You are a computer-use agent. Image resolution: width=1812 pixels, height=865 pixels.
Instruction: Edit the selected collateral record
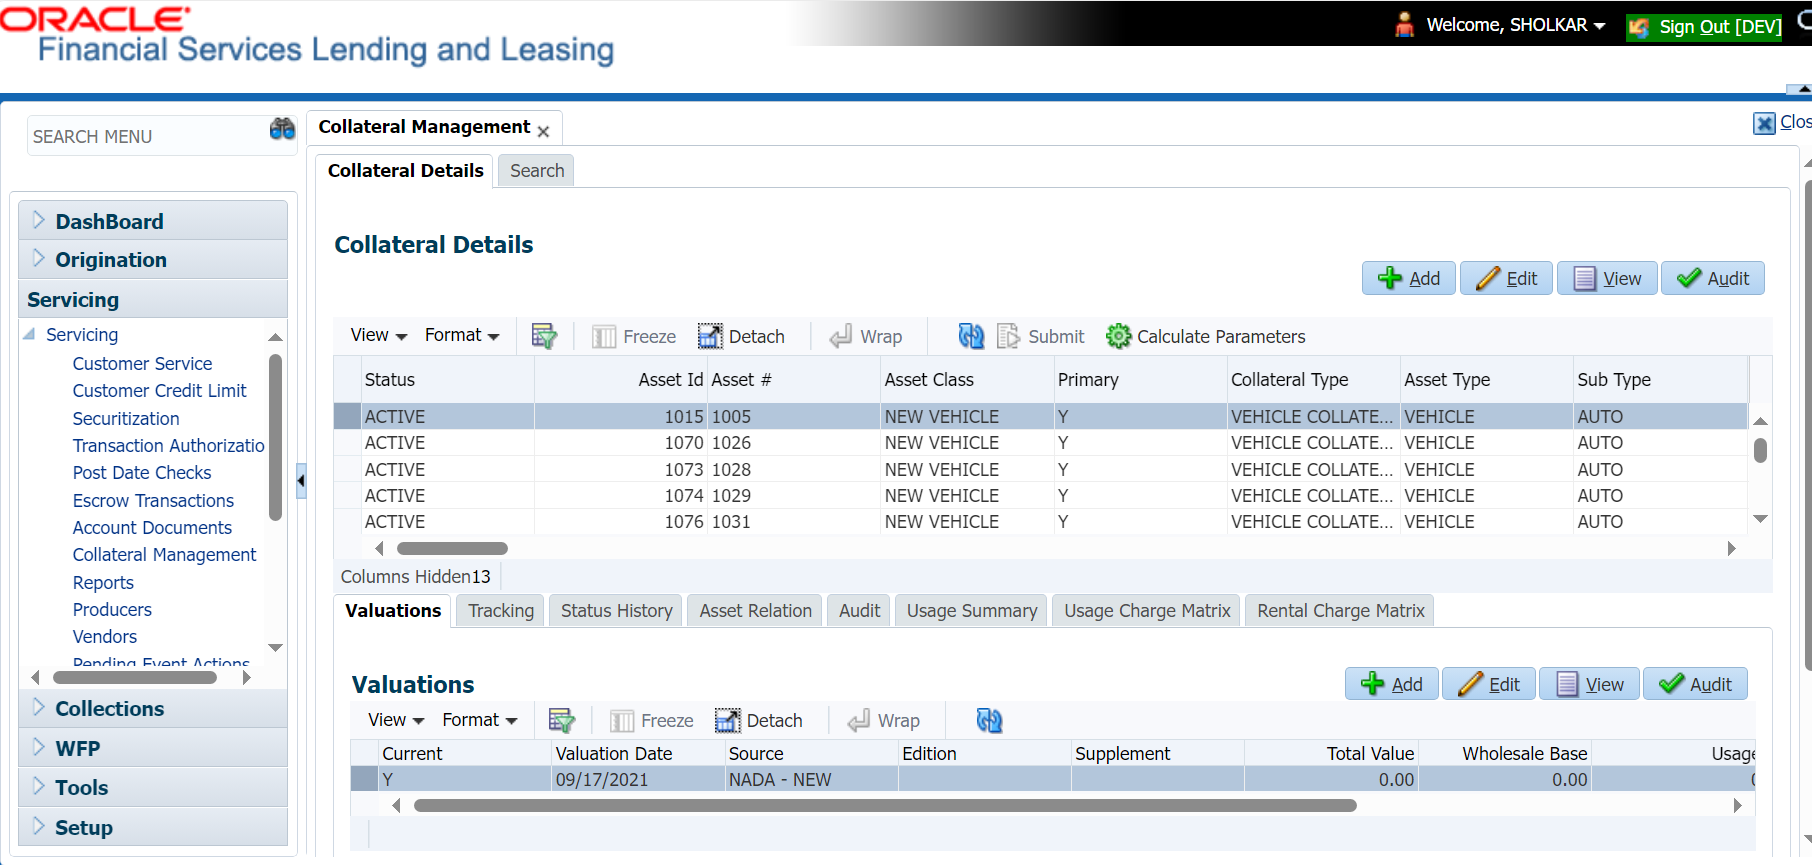click(x=1507, y=278)
